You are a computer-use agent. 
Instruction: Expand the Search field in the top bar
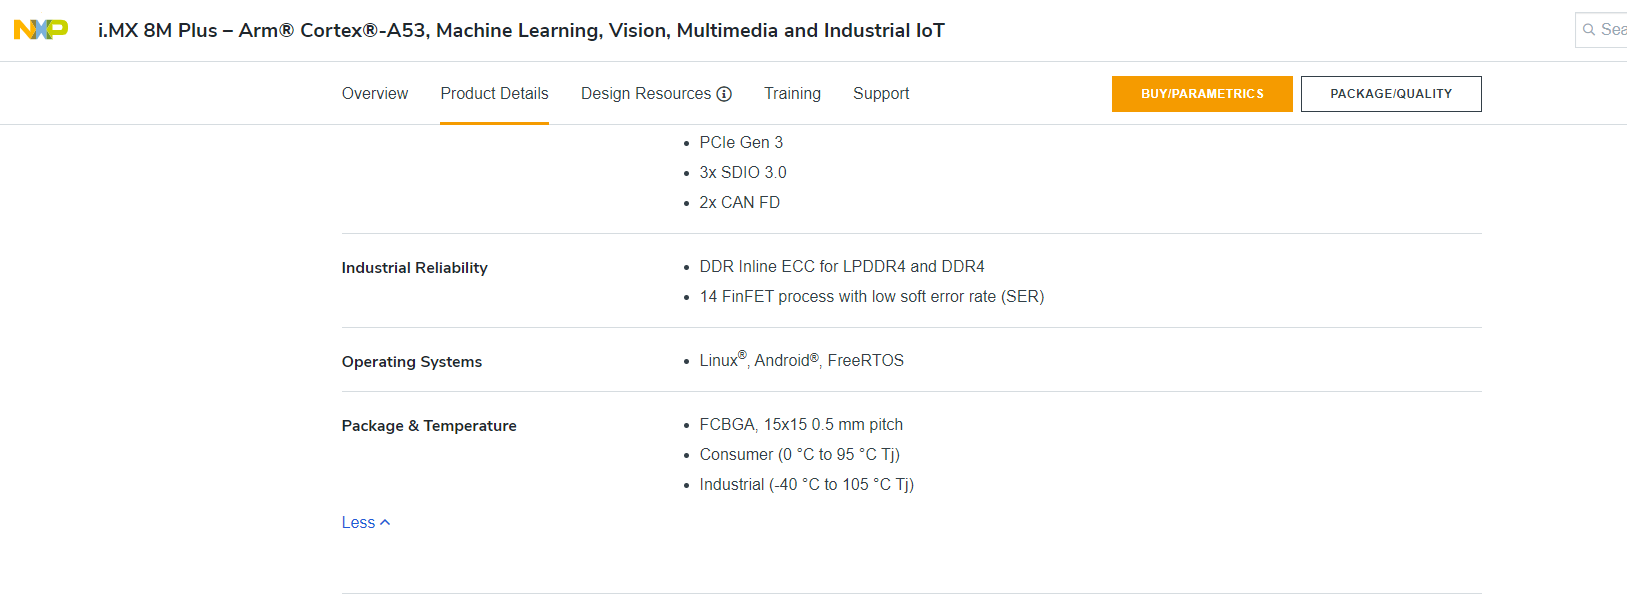[1605, 30]
